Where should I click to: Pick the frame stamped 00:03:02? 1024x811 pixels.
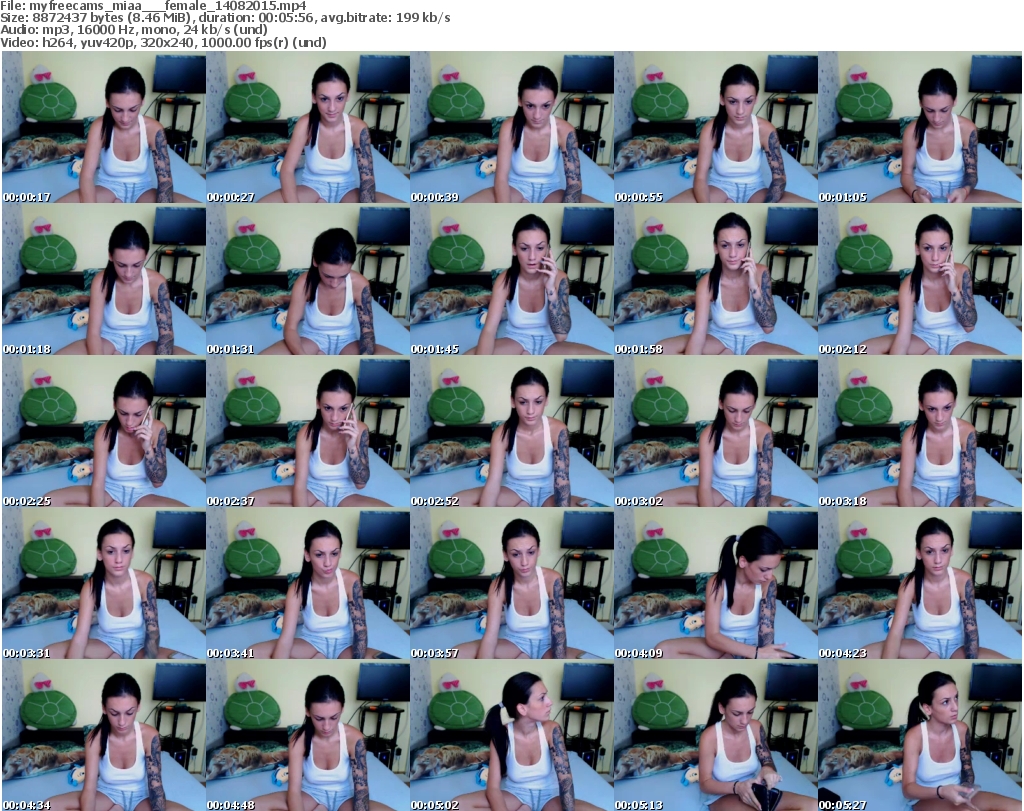point(716,432)
